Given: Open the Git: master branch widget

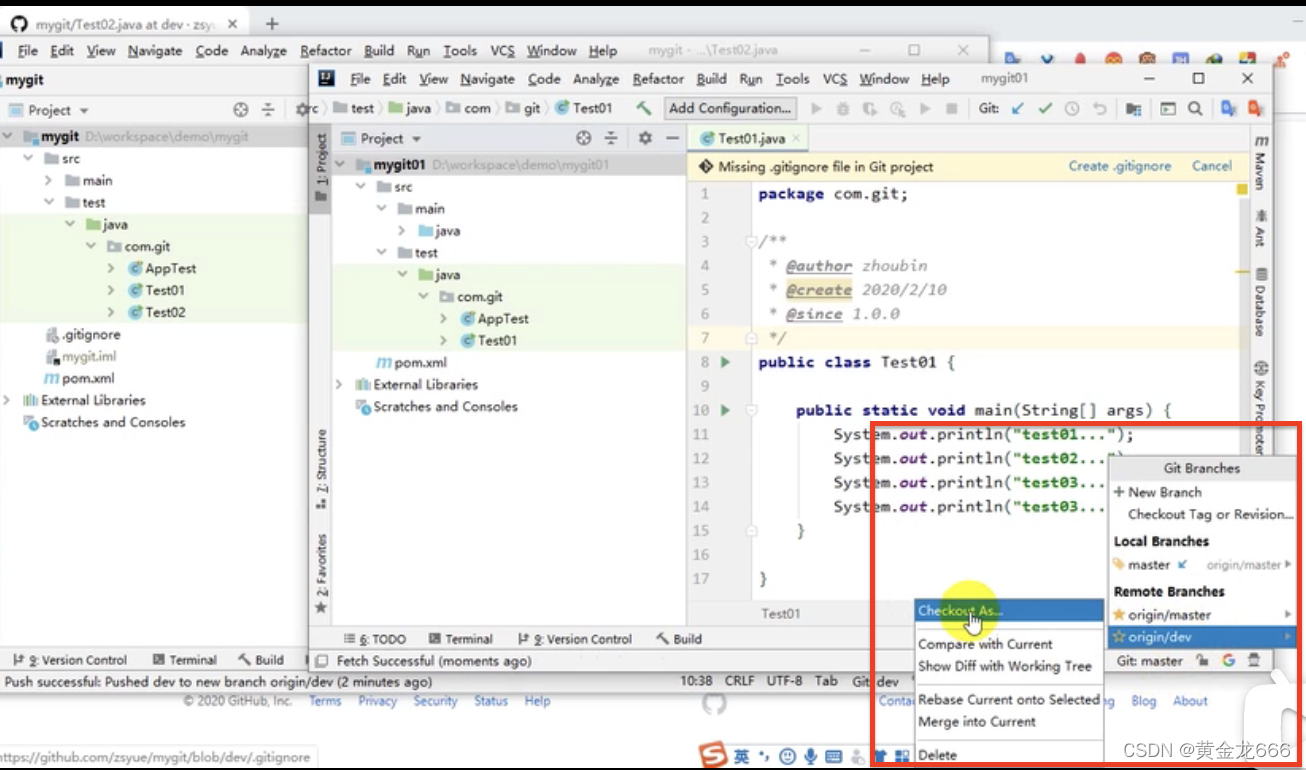Looking at the screenshot, I should pyautogui.click(x=1150, y=661).
